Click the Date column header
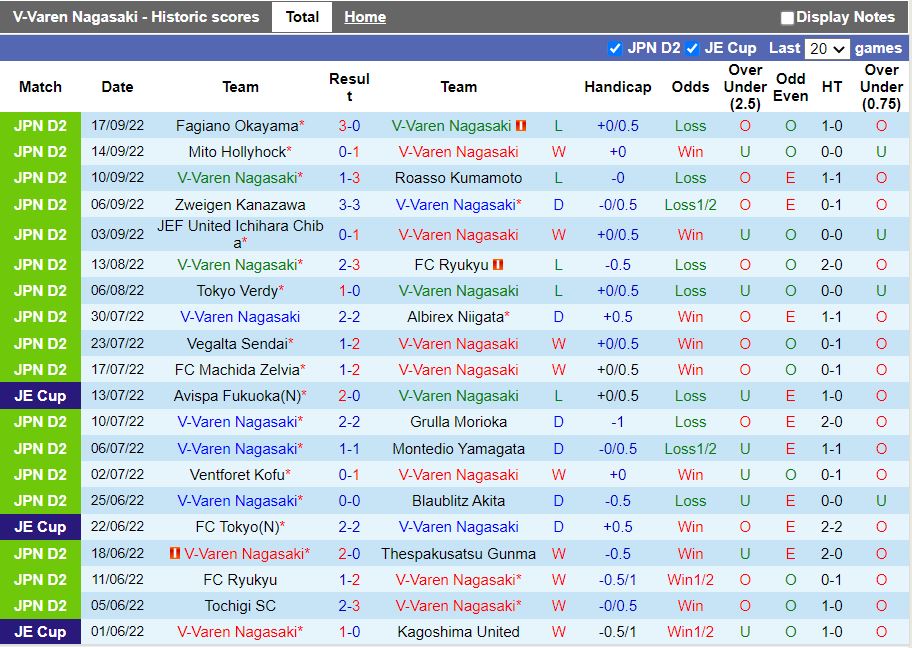The image size is (912, 648). (x=117, y=87)
